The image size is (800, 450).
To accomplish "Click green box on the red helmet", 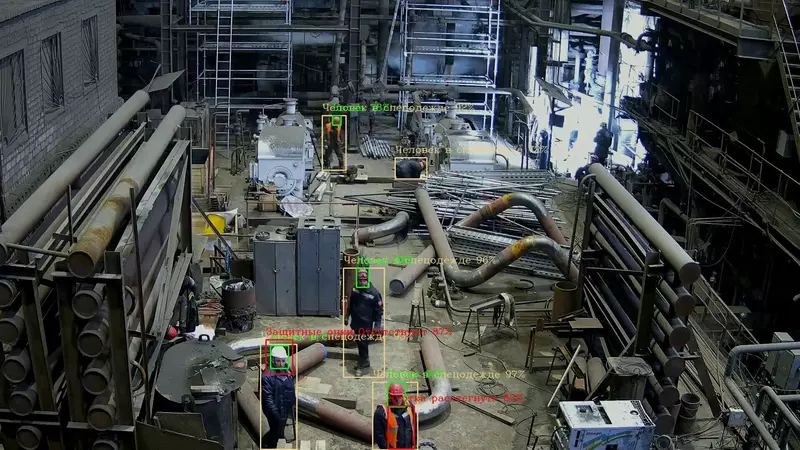I will pyautogui.click(x=396, y=391).
